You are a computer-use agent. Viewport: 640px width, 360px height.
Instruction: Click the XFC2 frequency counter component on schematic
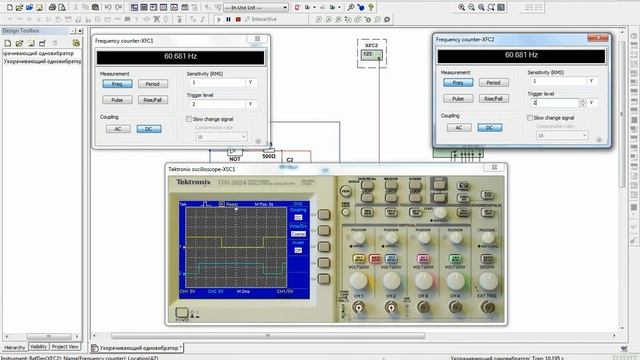click(371, 54)
